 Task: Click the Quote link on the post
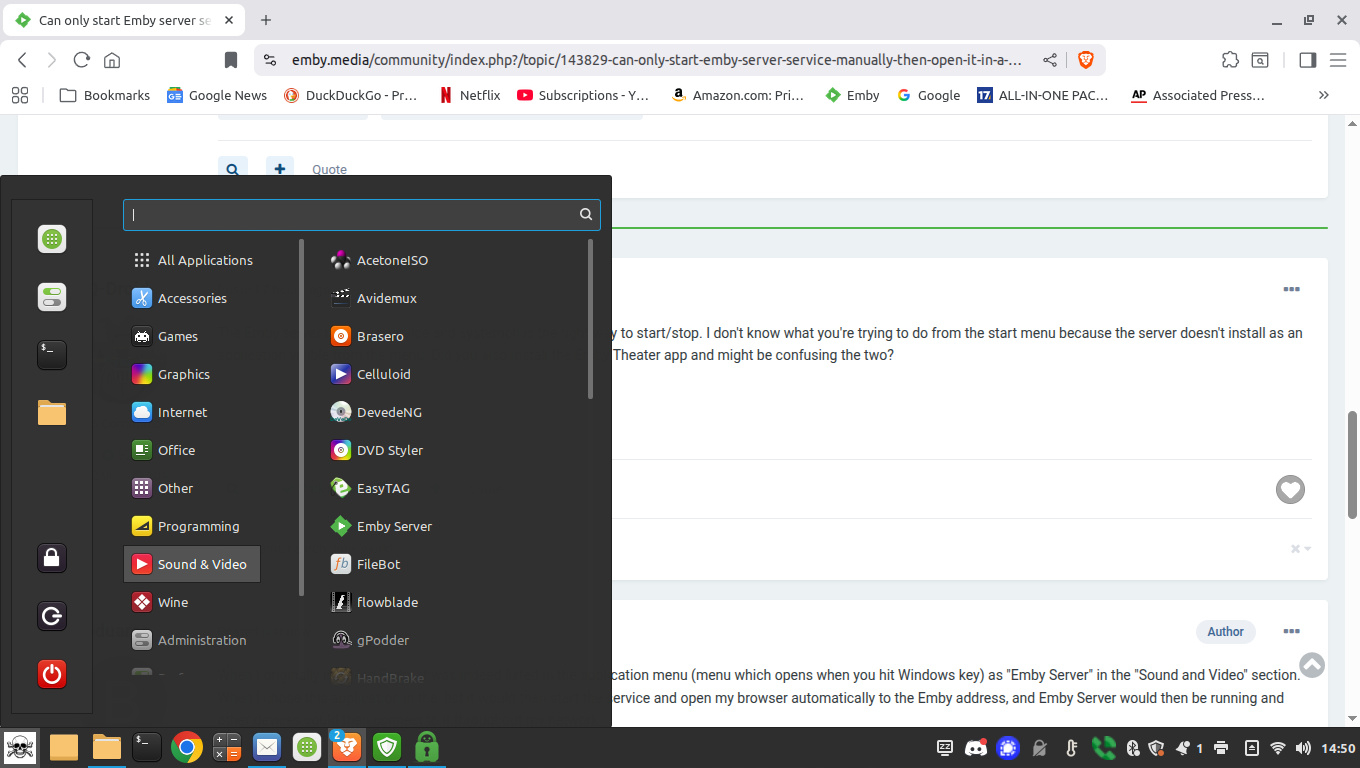coord(329,169)
